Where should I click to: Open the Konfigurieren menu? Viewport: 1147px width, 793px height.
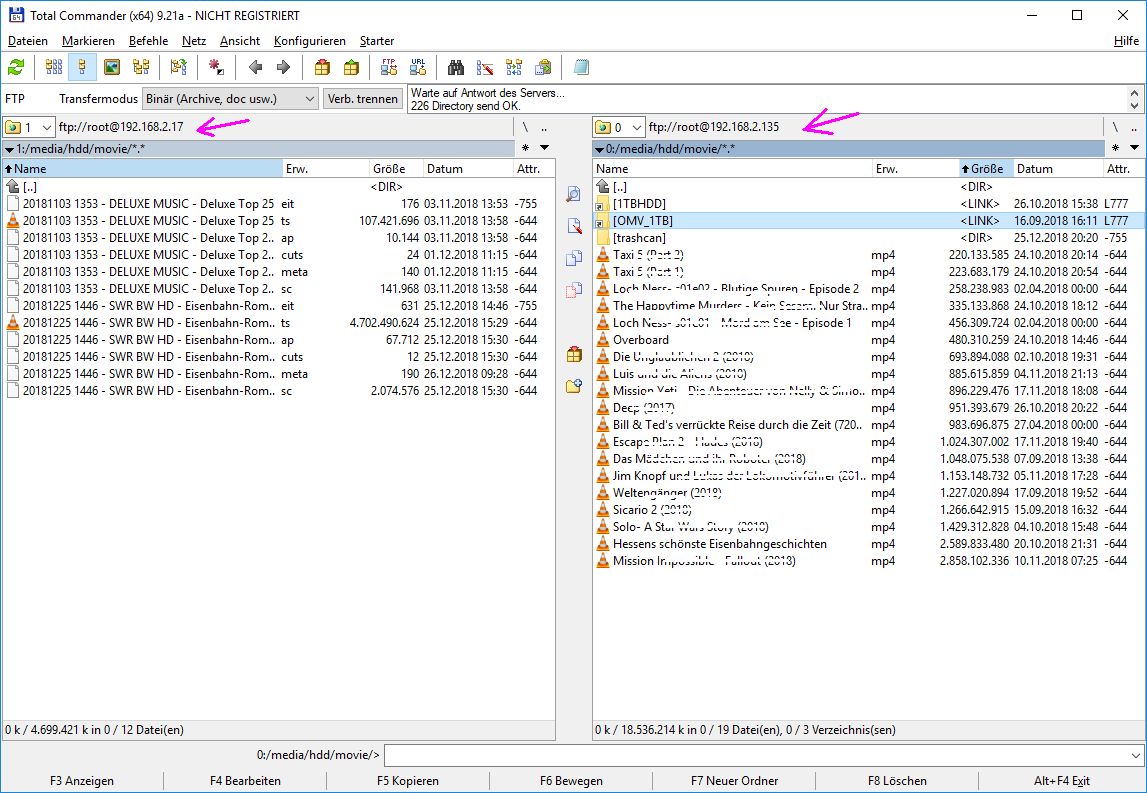point(310,41)
